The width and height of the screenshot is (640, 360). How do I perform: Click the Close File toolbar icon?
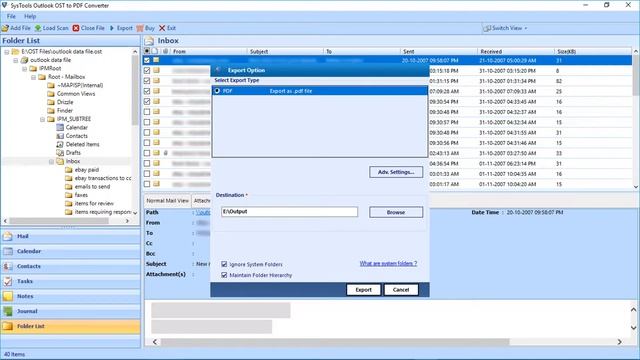coord(76,28)
